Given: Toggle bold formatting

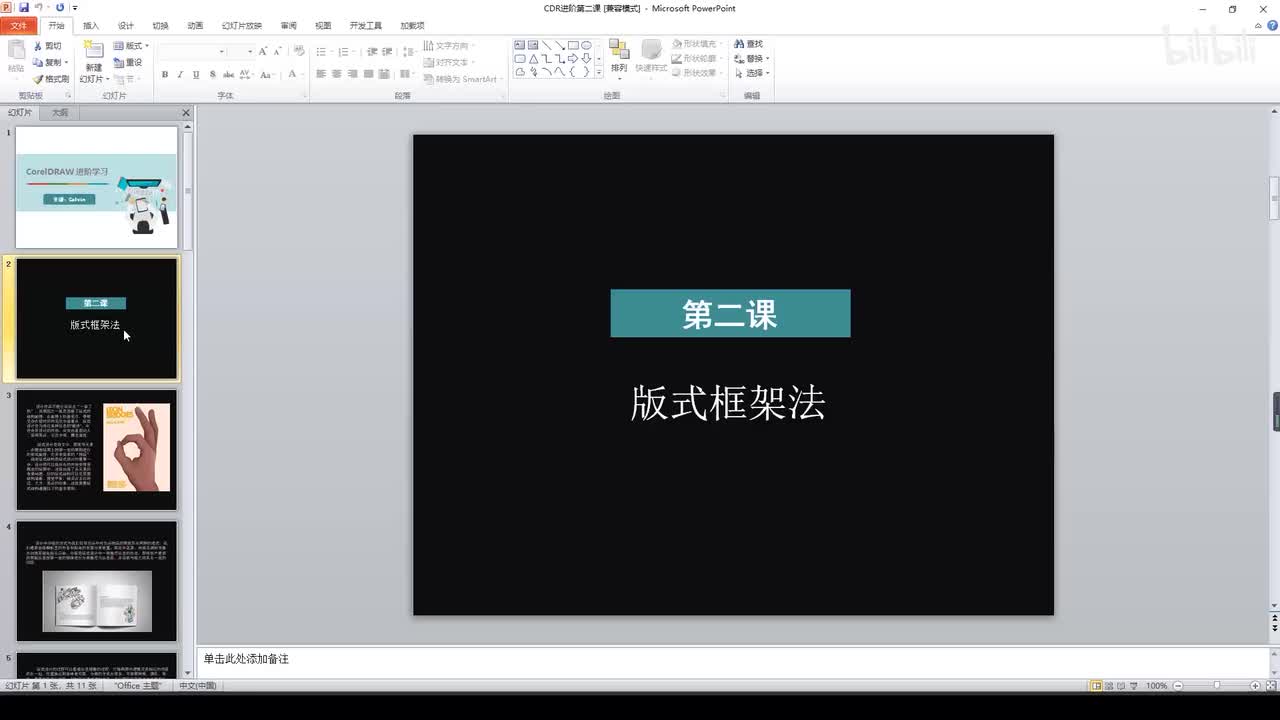Looking at the screenshot, I should [165, 74].
